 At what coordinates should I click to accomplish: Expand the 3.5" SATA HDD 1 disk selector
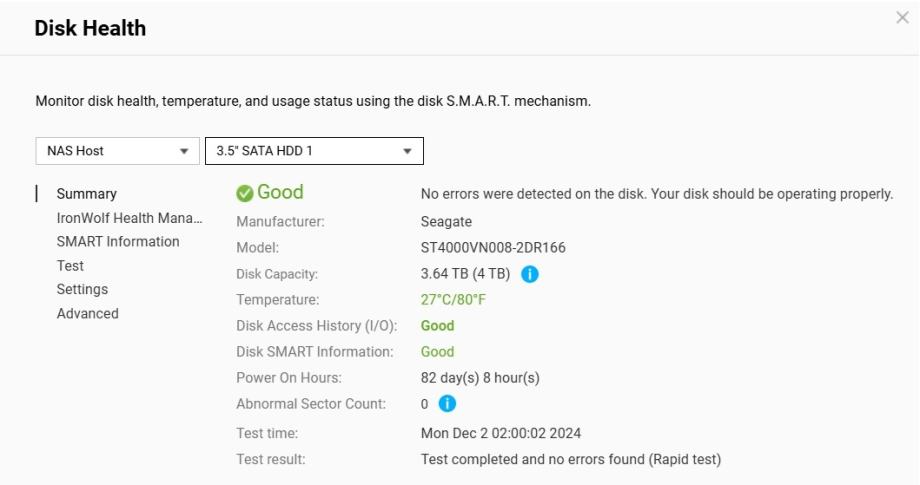coord(314,151)
